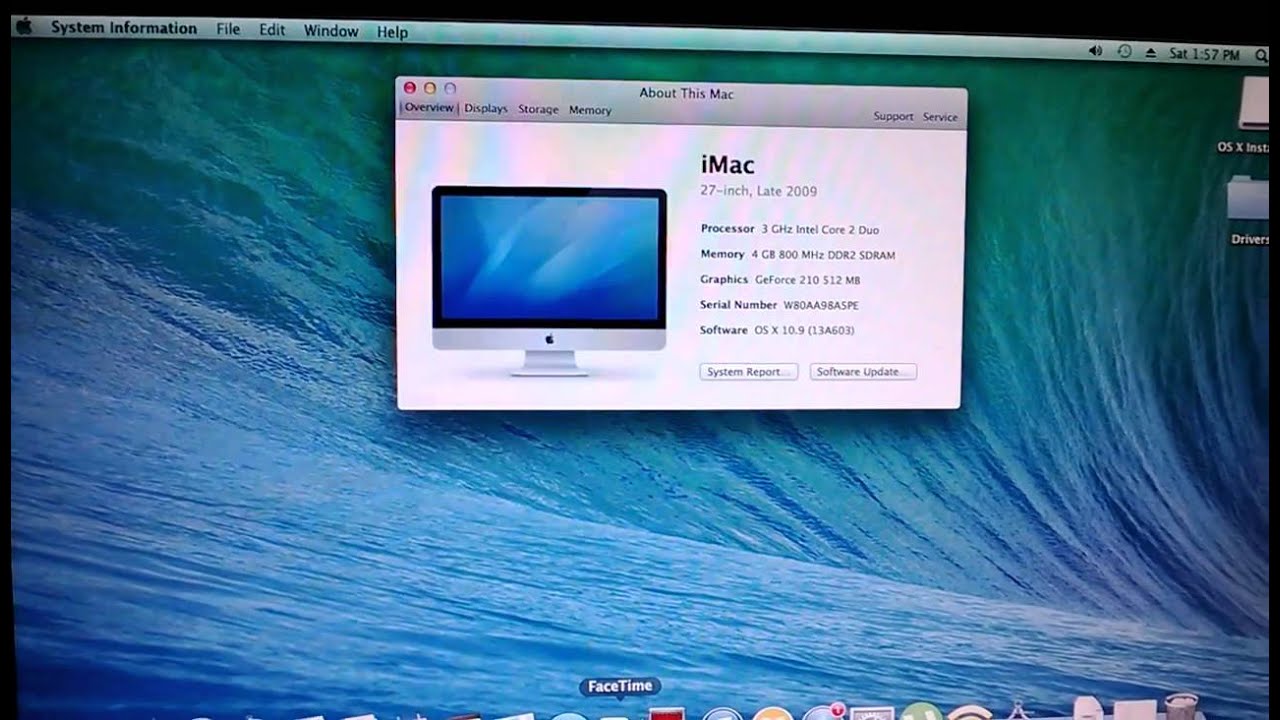The height and width of the screenshot is (720, 1280).
Task: Click the Software Update button
Action: click(x=863, y=372)
